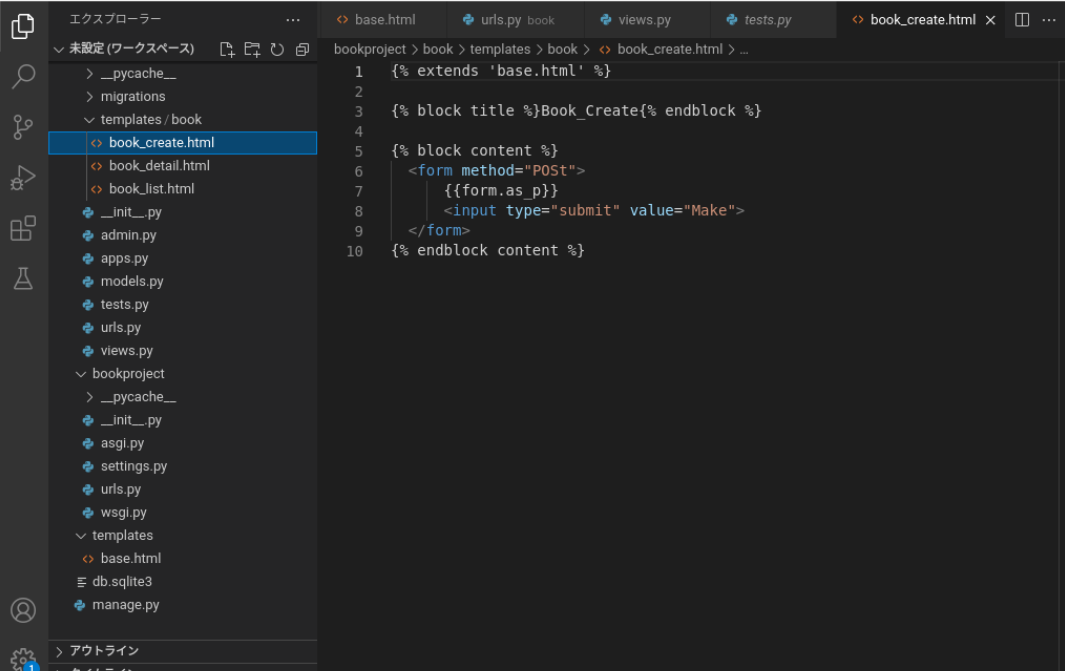This screenshot has width=1065, height=671.
Task: Split the editor using the top-right icon
Action: [x=1021, y=19]
